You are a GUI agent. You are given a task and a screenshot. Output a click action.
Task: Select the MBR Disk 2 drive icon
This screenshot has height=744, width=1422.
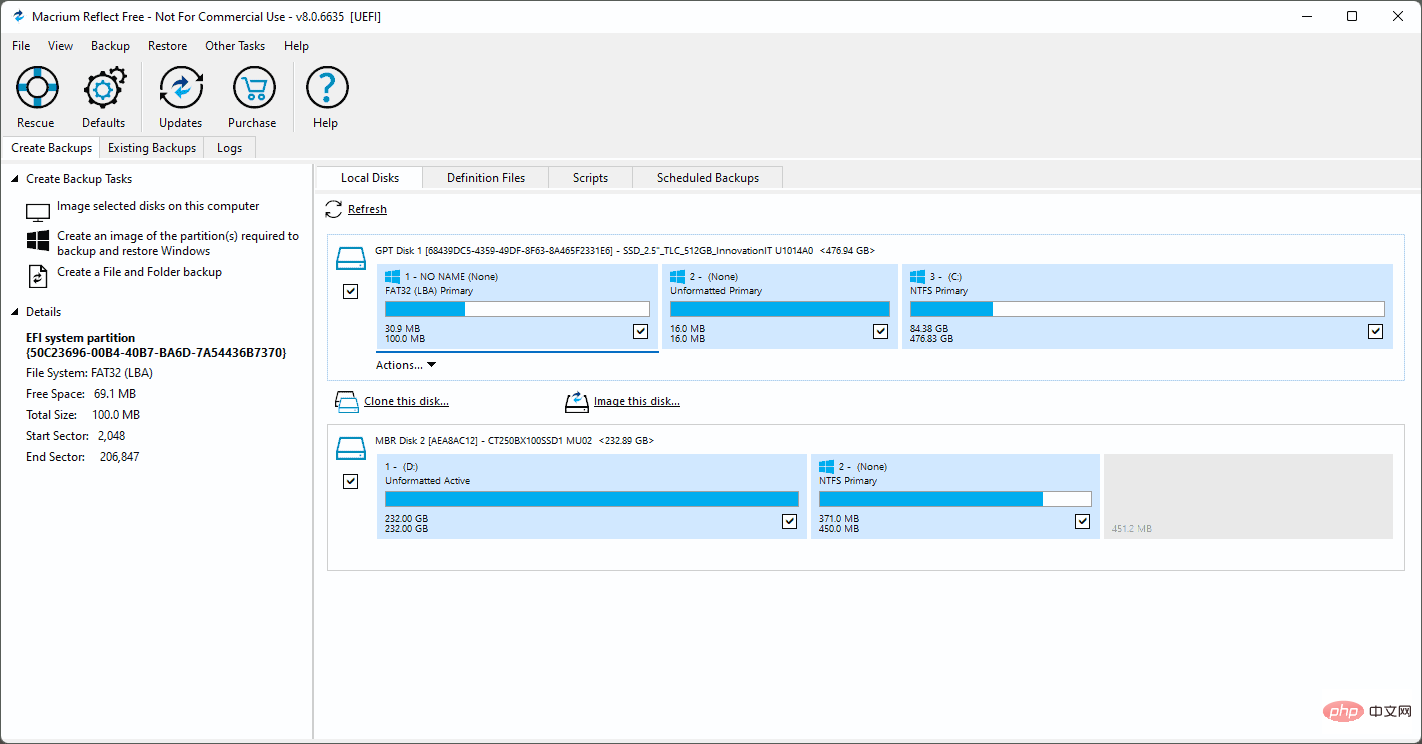[x=351, y=449]
